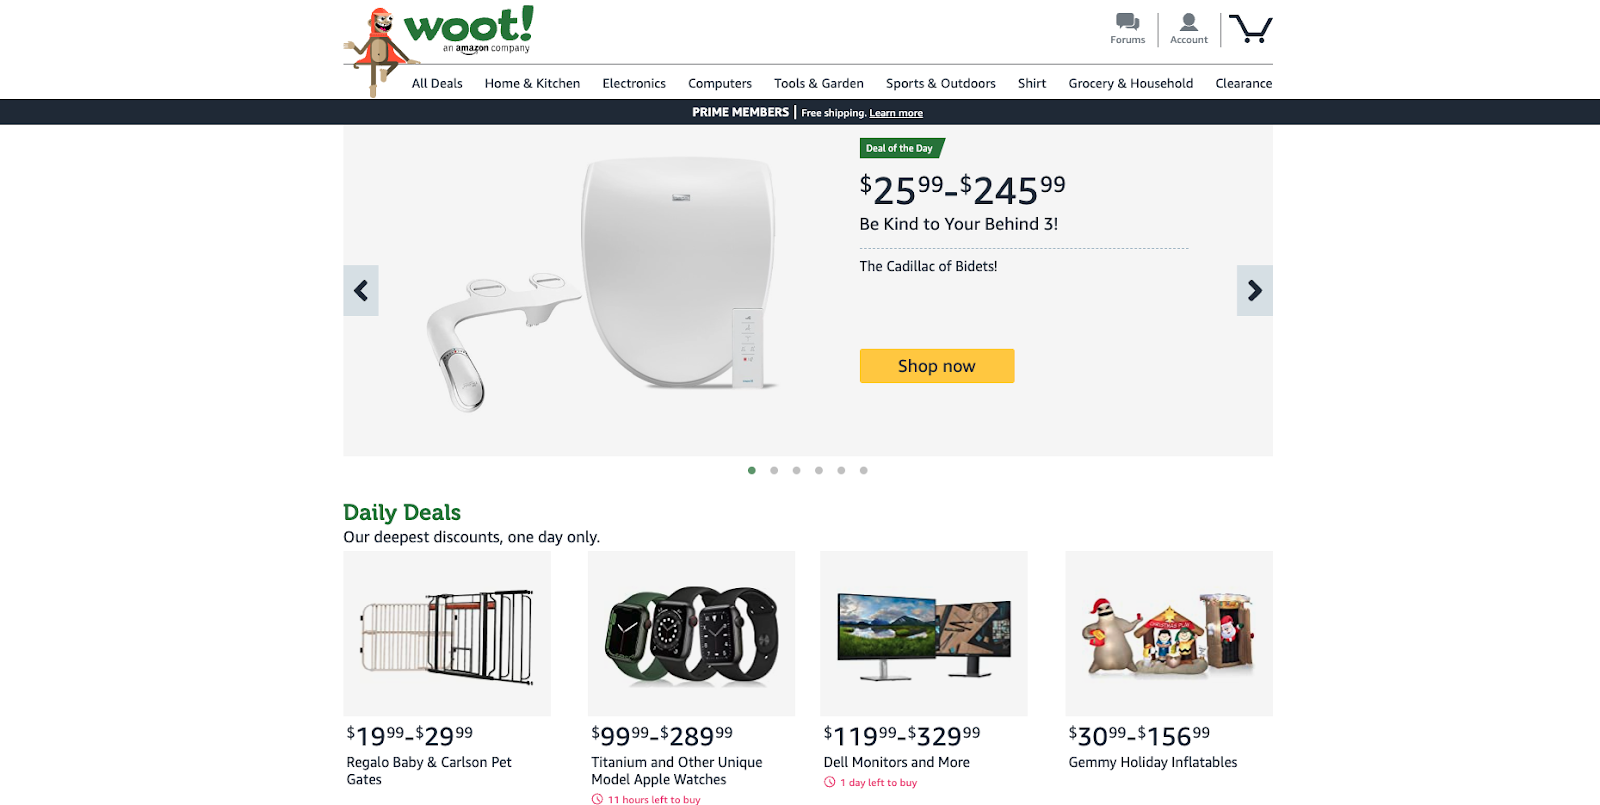
Task: Click the Shop now button
Action: (x=936, y=365)
